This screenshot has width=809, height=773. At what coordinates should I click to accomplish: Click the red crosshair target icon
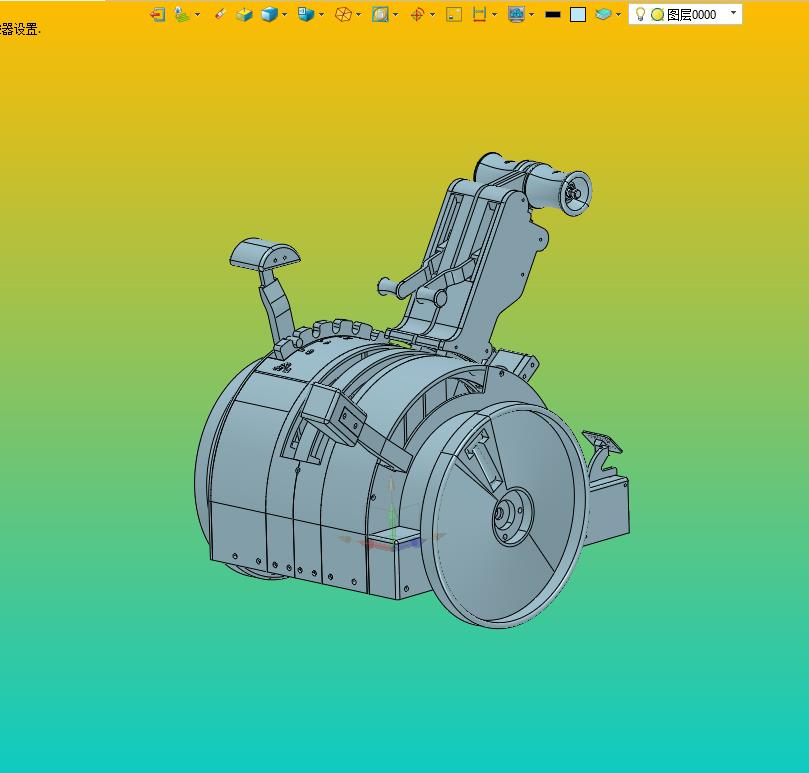(417, 14)
